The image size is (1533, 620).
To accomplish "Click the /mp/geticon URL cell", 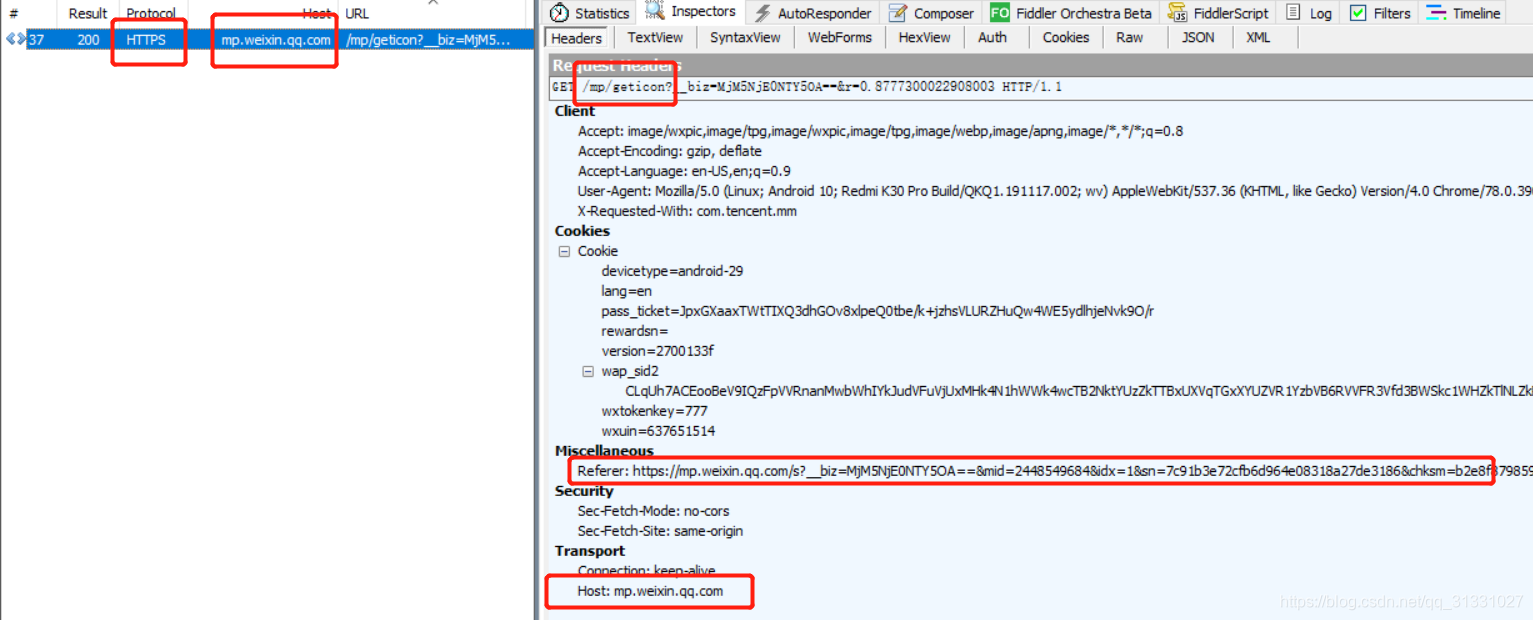I will [x=428, y=40].
